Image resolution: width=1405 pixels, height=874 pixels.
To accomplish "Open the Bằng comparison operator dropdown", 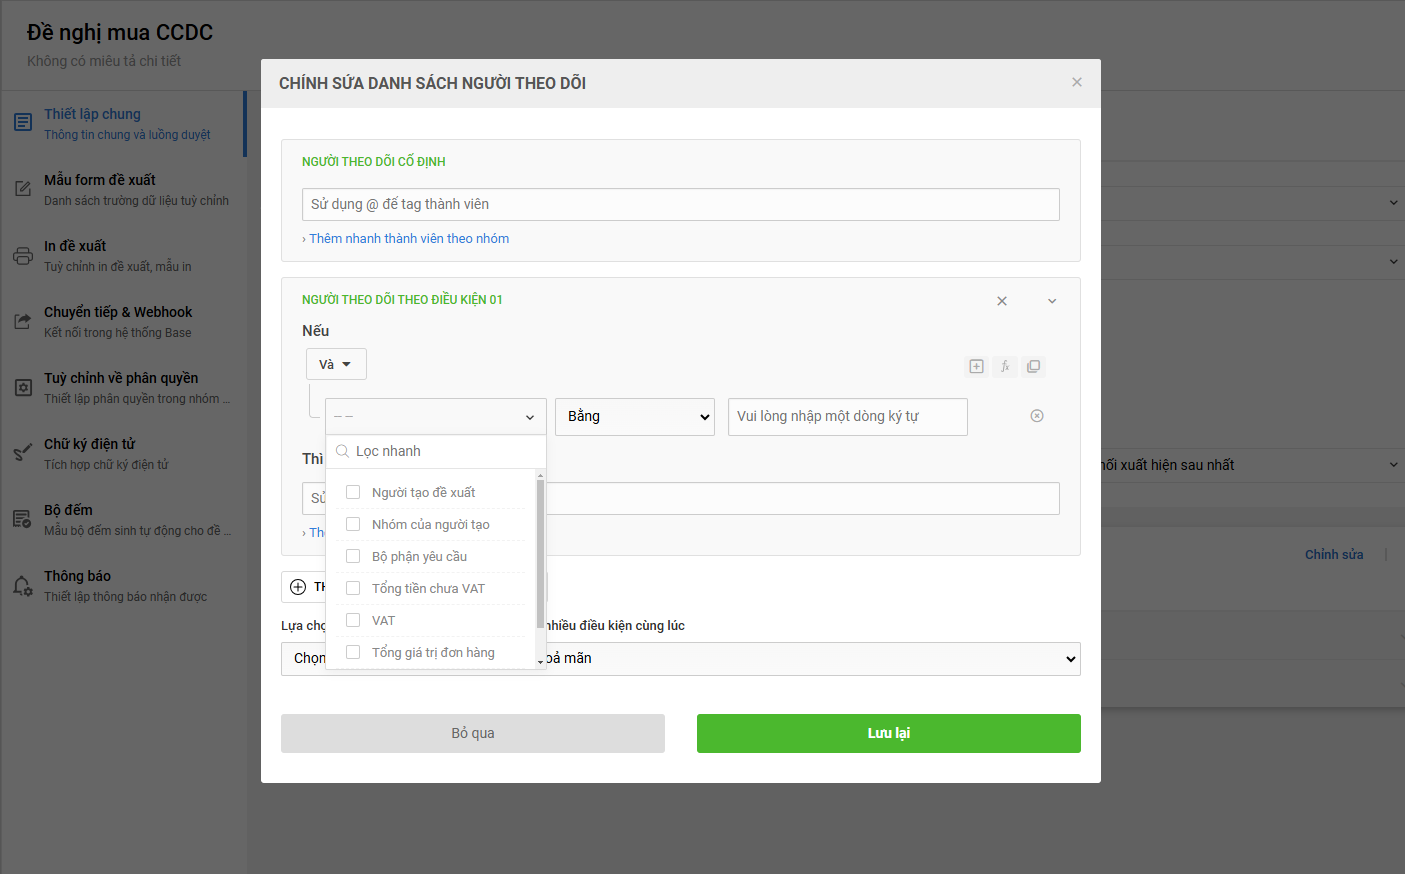I will coord(635,416).
